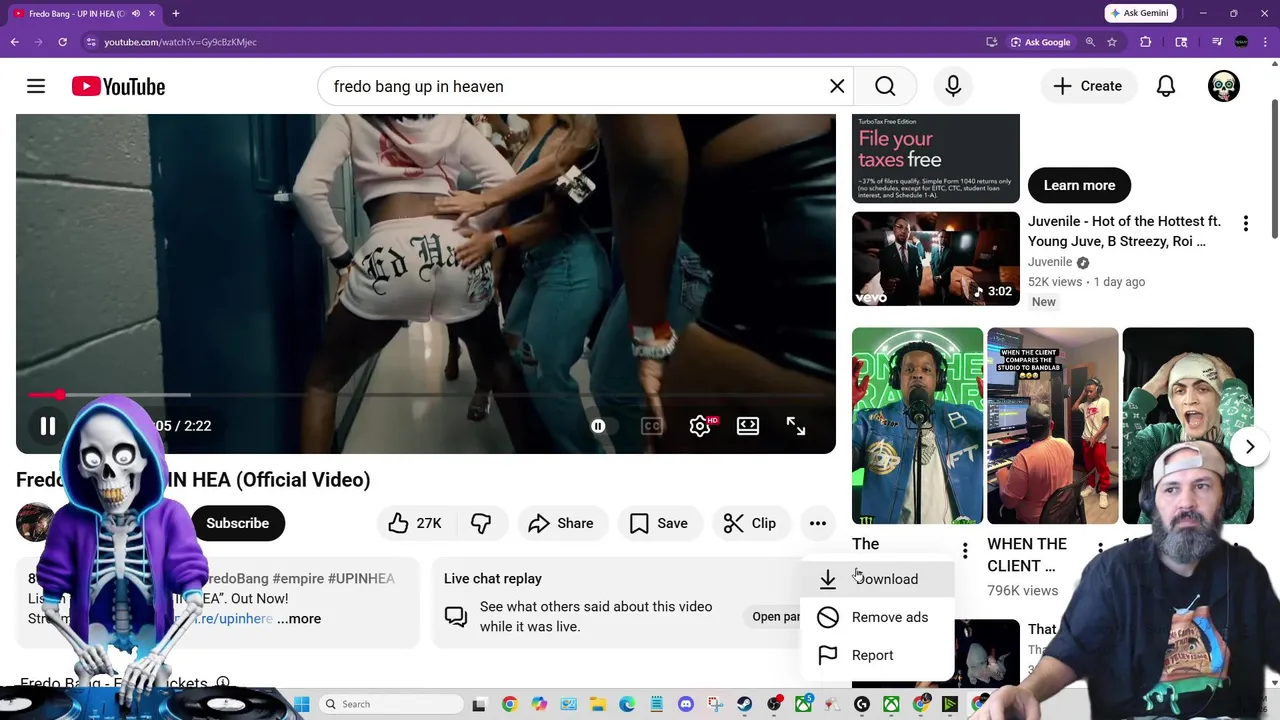Open browser extensions puzzle icon

click(x=1146, y=42)
